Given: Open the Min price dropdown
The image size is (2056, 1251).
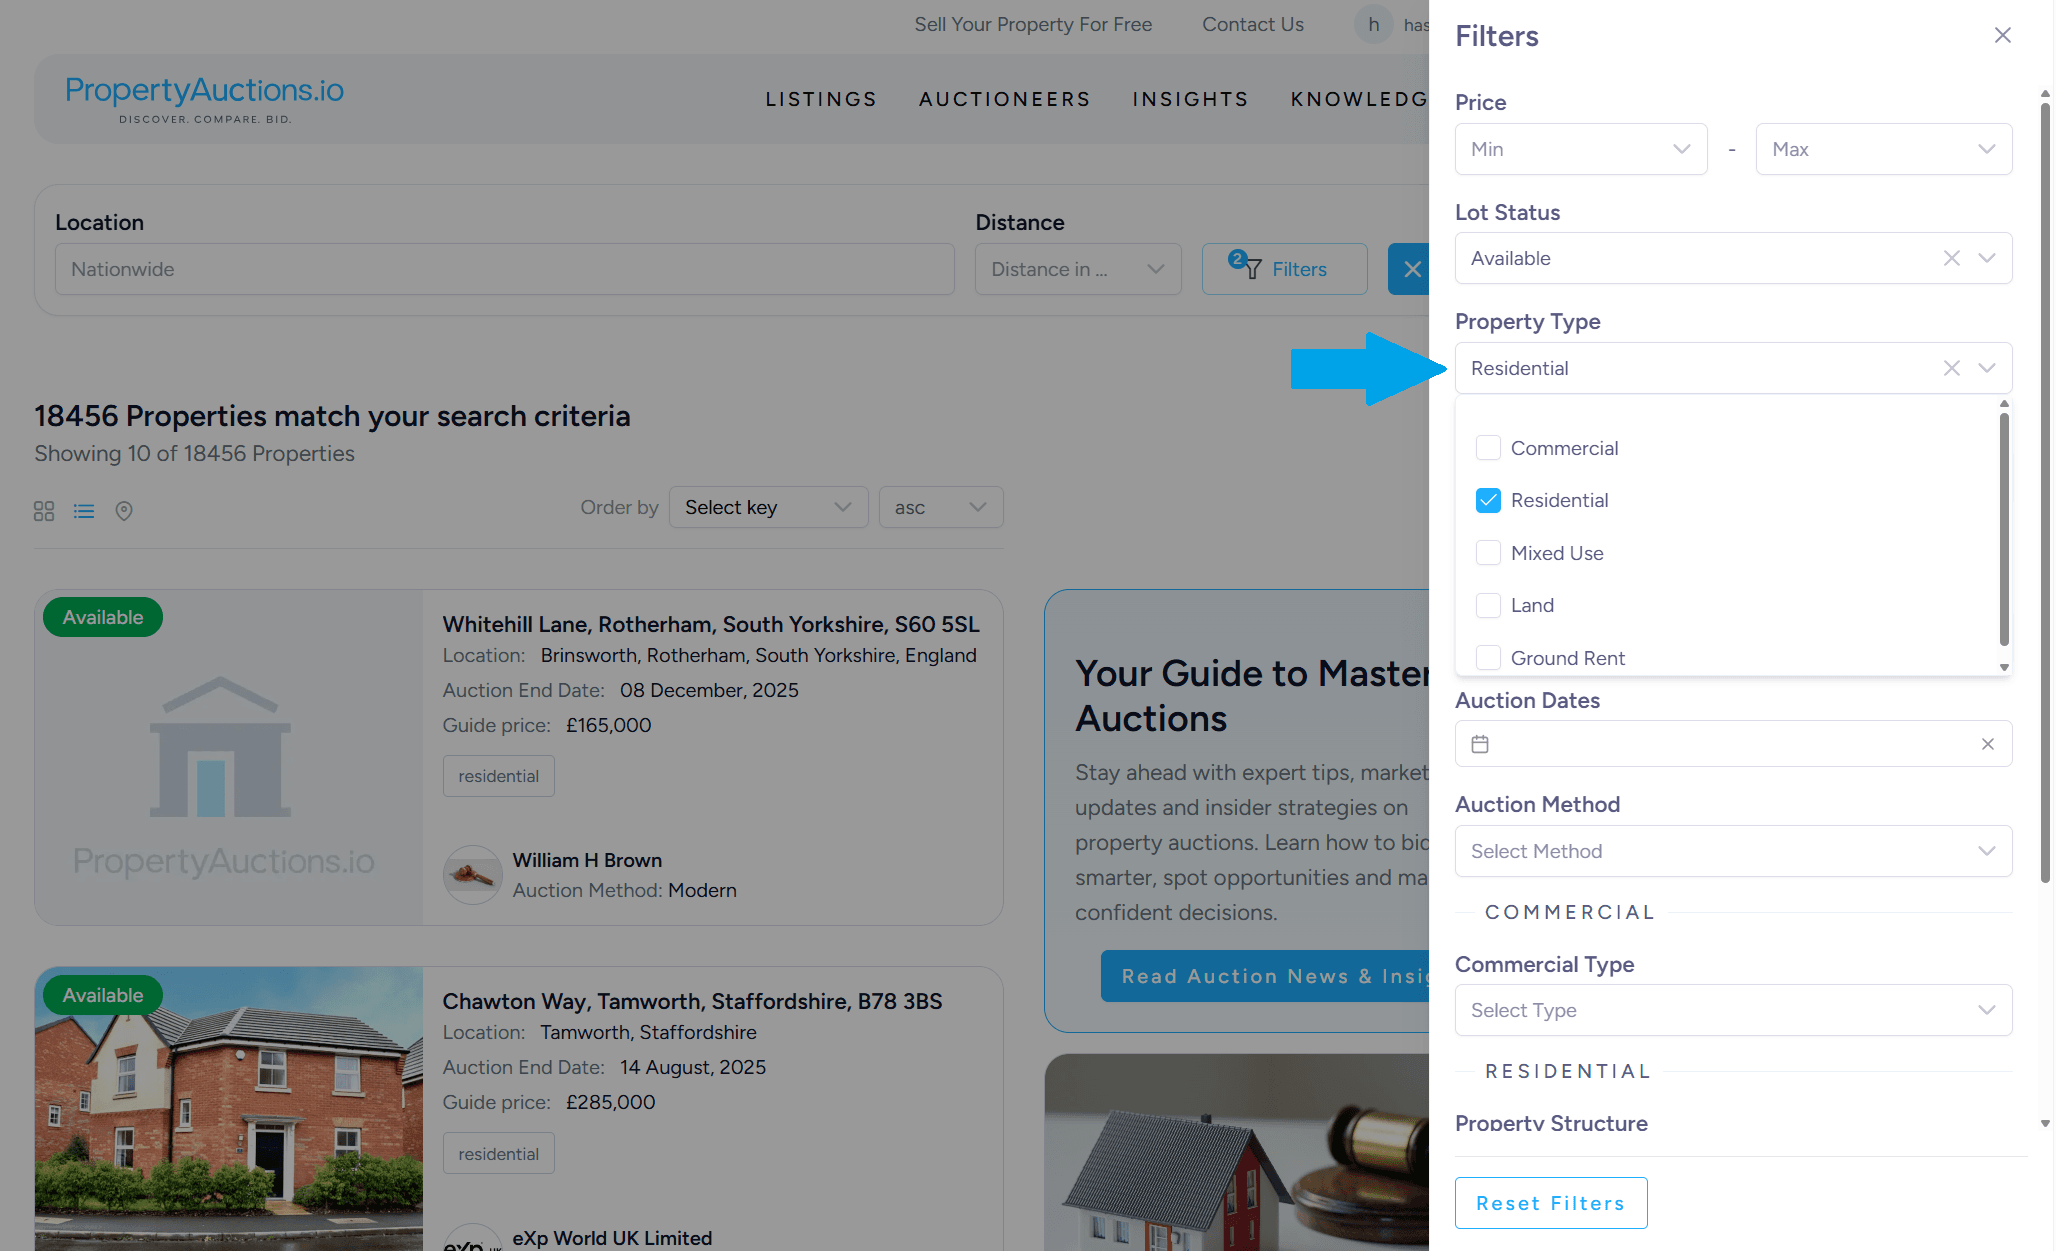Looking at the screenshot, I should tap(1580, 149).
